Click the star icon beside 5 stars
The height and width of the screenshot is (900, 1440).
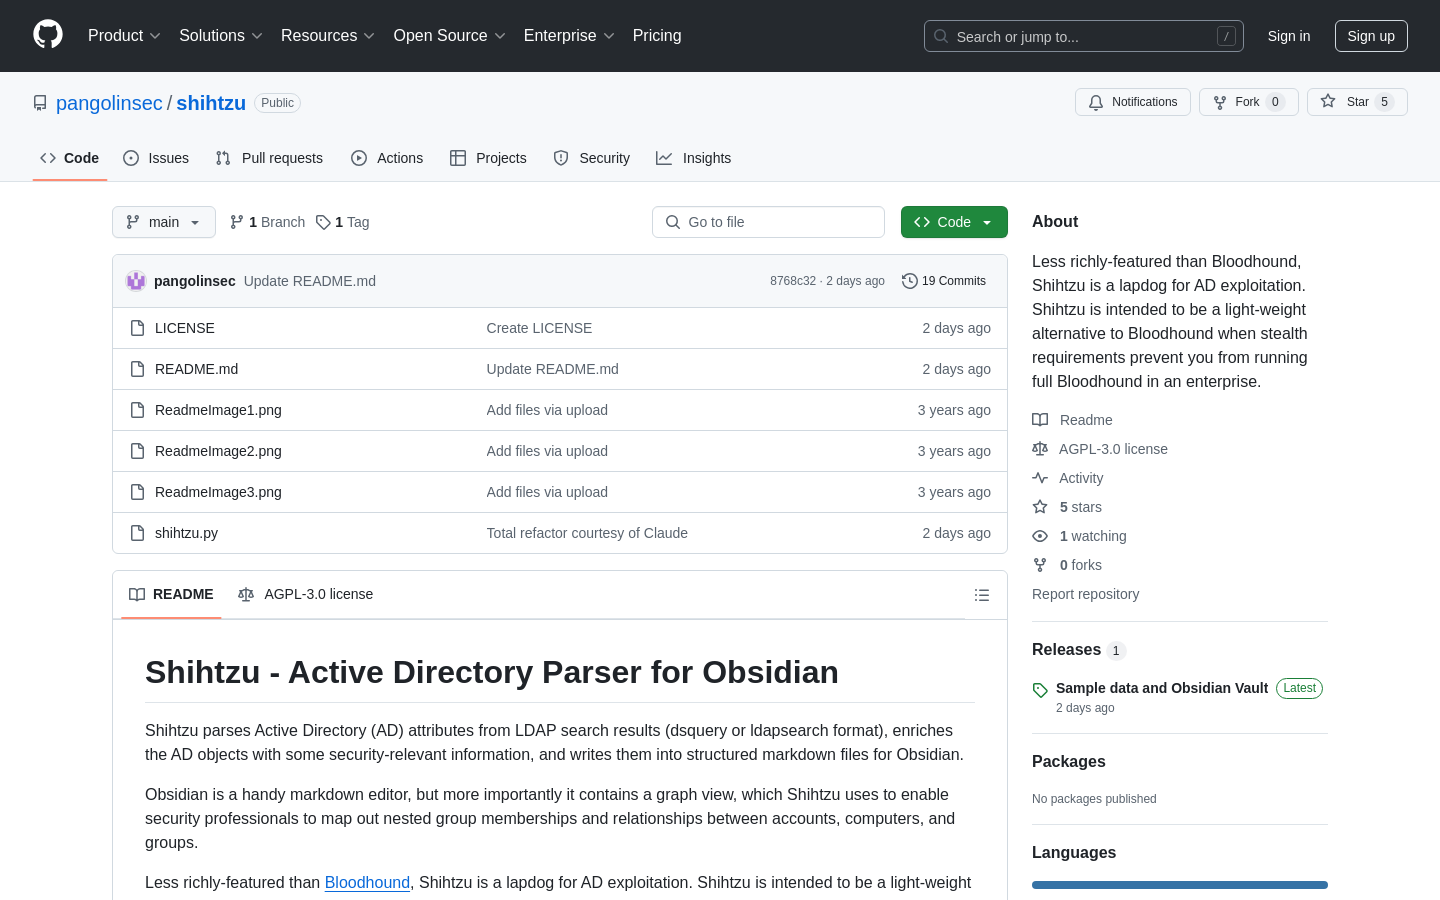coord(1040,507)
